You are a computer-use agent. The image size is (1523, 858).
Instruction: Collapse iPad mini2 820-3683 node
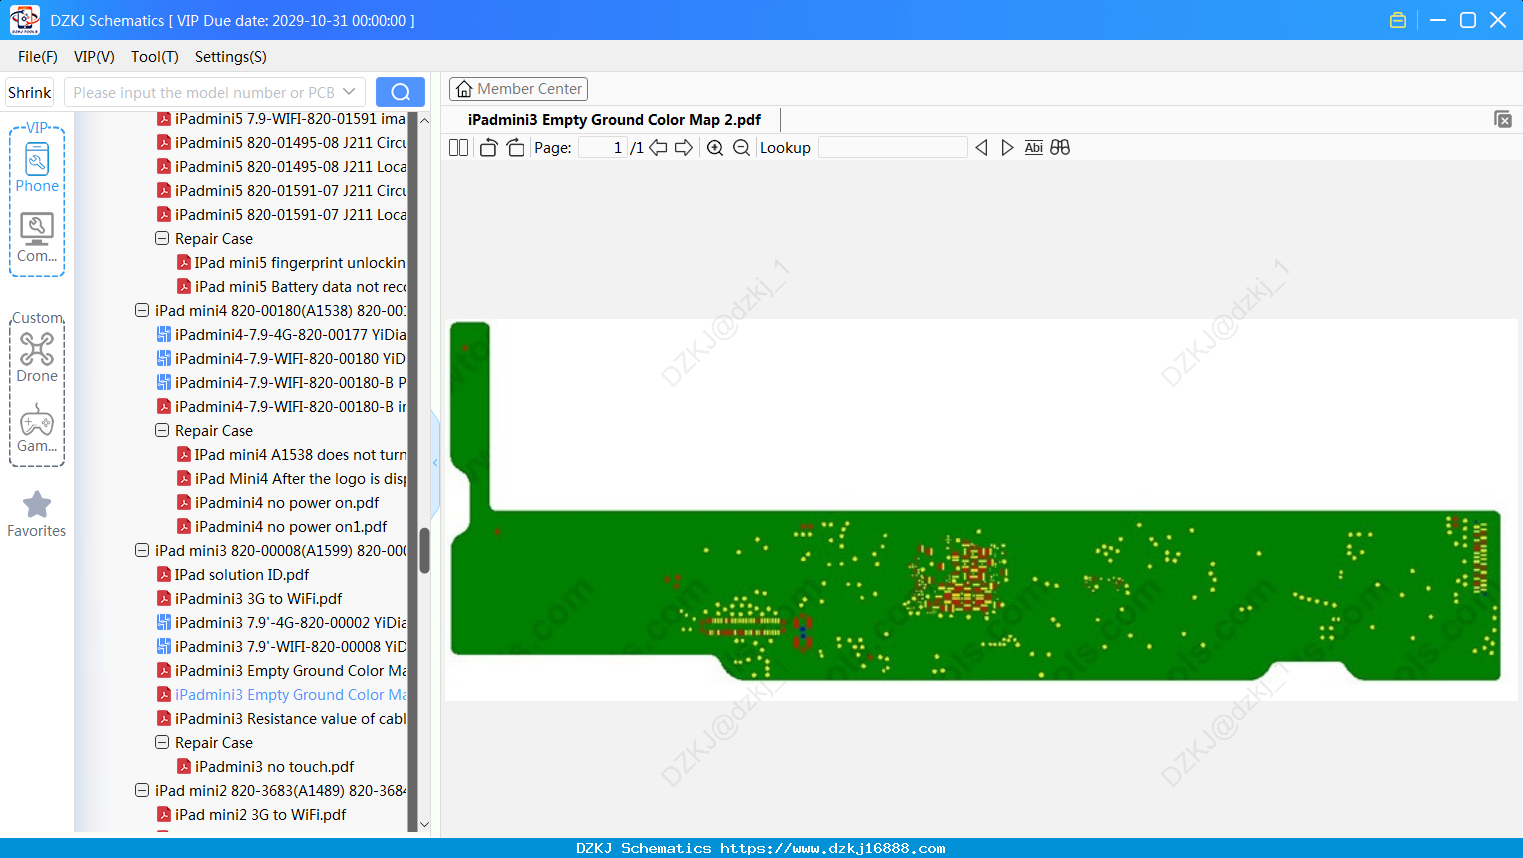click(142, 791)
